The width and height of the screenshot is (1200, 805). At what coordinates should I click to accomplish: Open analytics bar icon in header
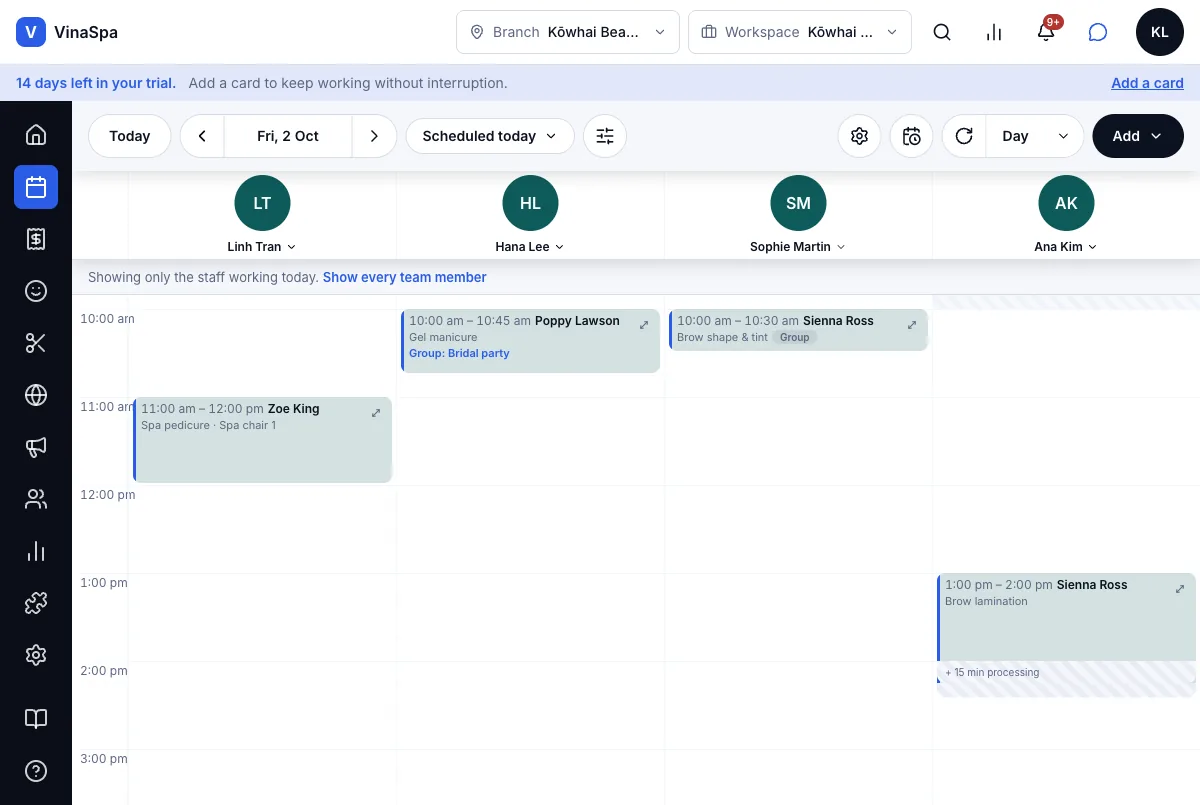pyautogui.click(x=994, y=32)
